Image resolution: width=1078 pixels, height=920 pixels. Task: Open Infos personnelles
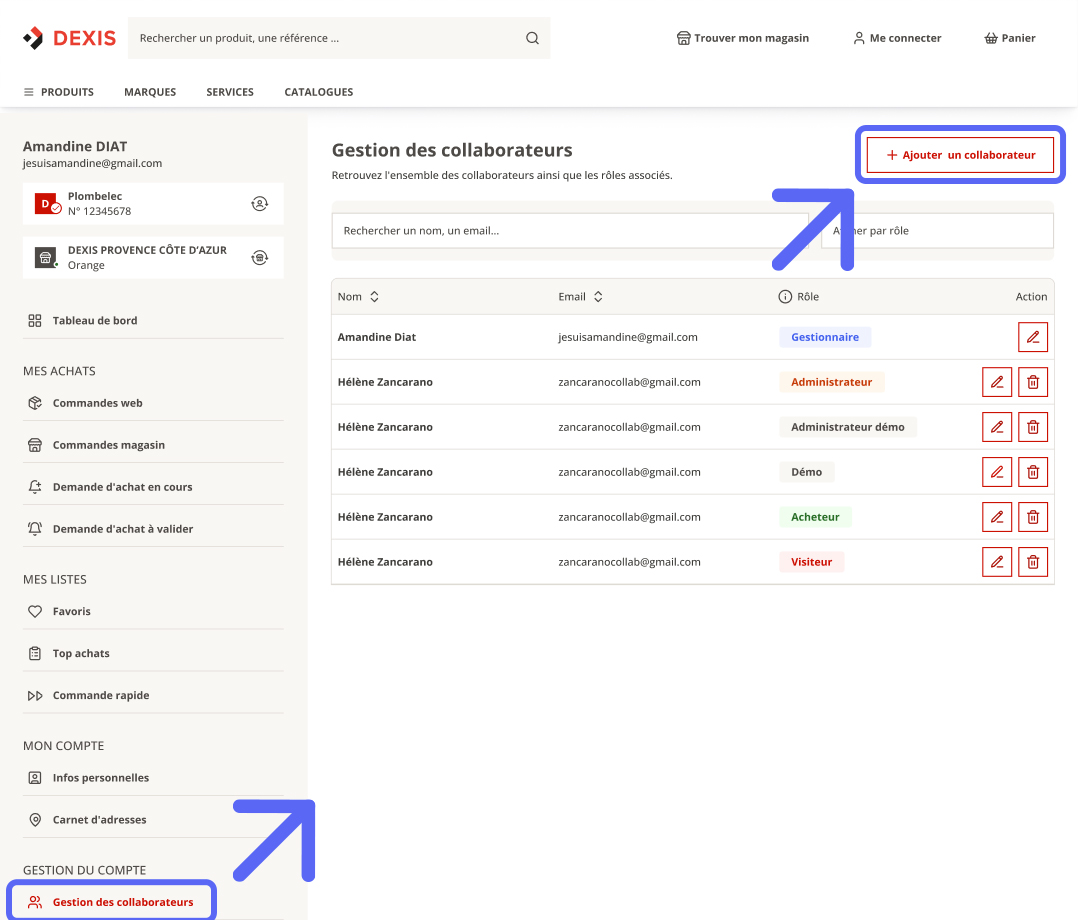click(x=153, y=778)
